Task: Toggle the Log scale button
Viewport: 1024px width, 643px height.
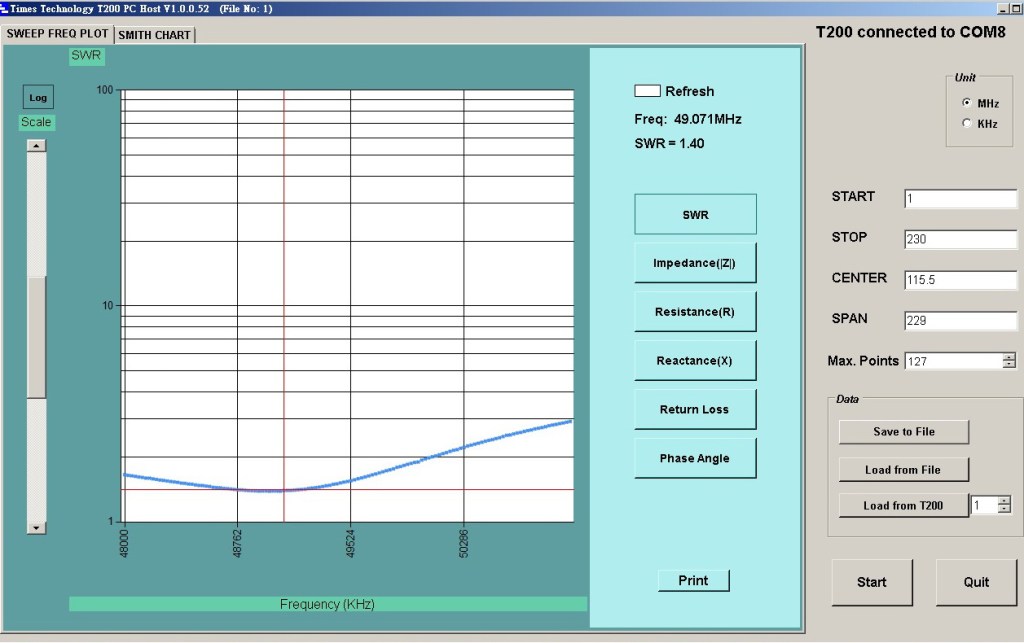Action: [x=38, y=97]
